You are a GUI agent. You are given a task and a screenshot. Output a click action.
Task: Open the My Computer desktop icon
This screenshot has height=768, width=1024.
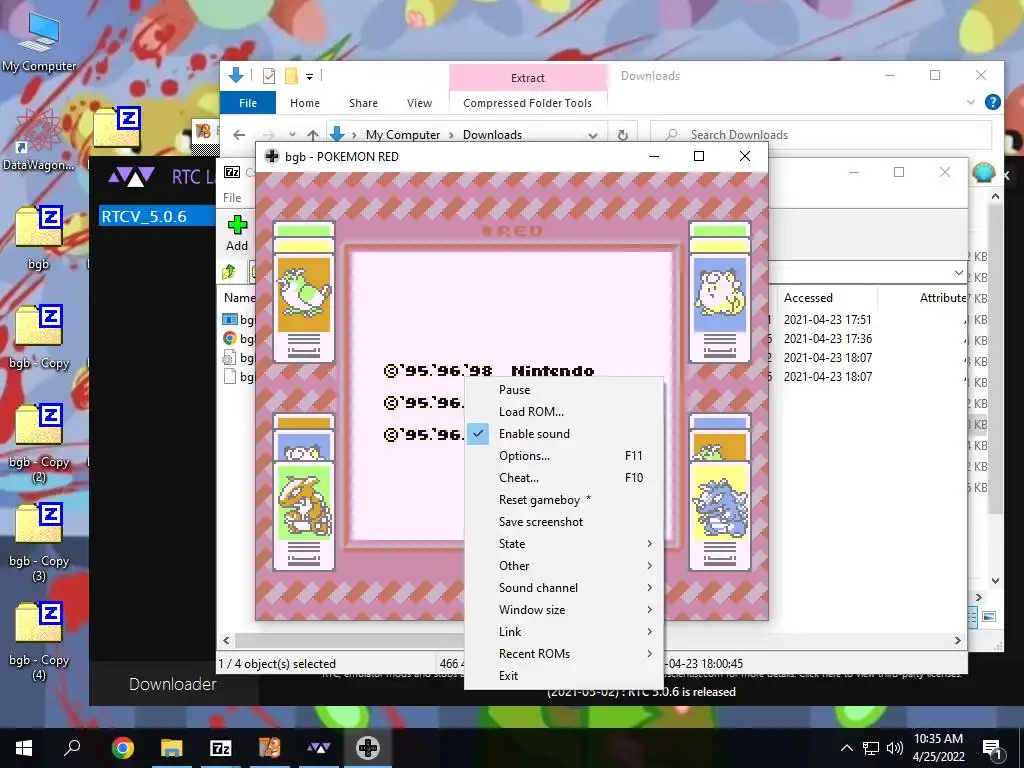(x=39, y=40)
